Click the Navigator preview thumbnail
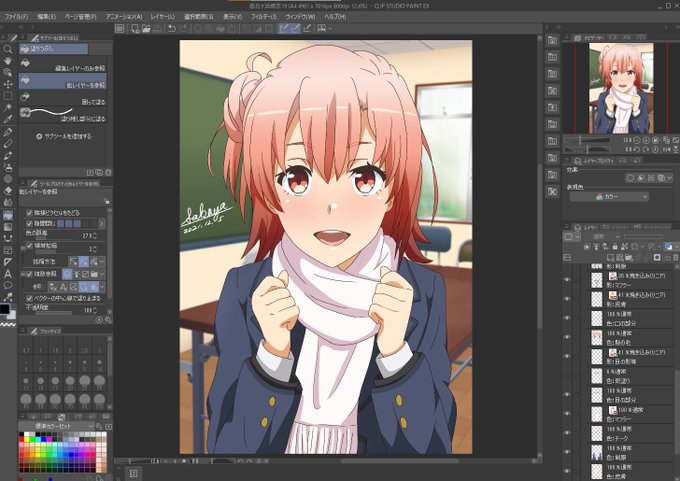680x481 pixels. (x=621, y=88)
